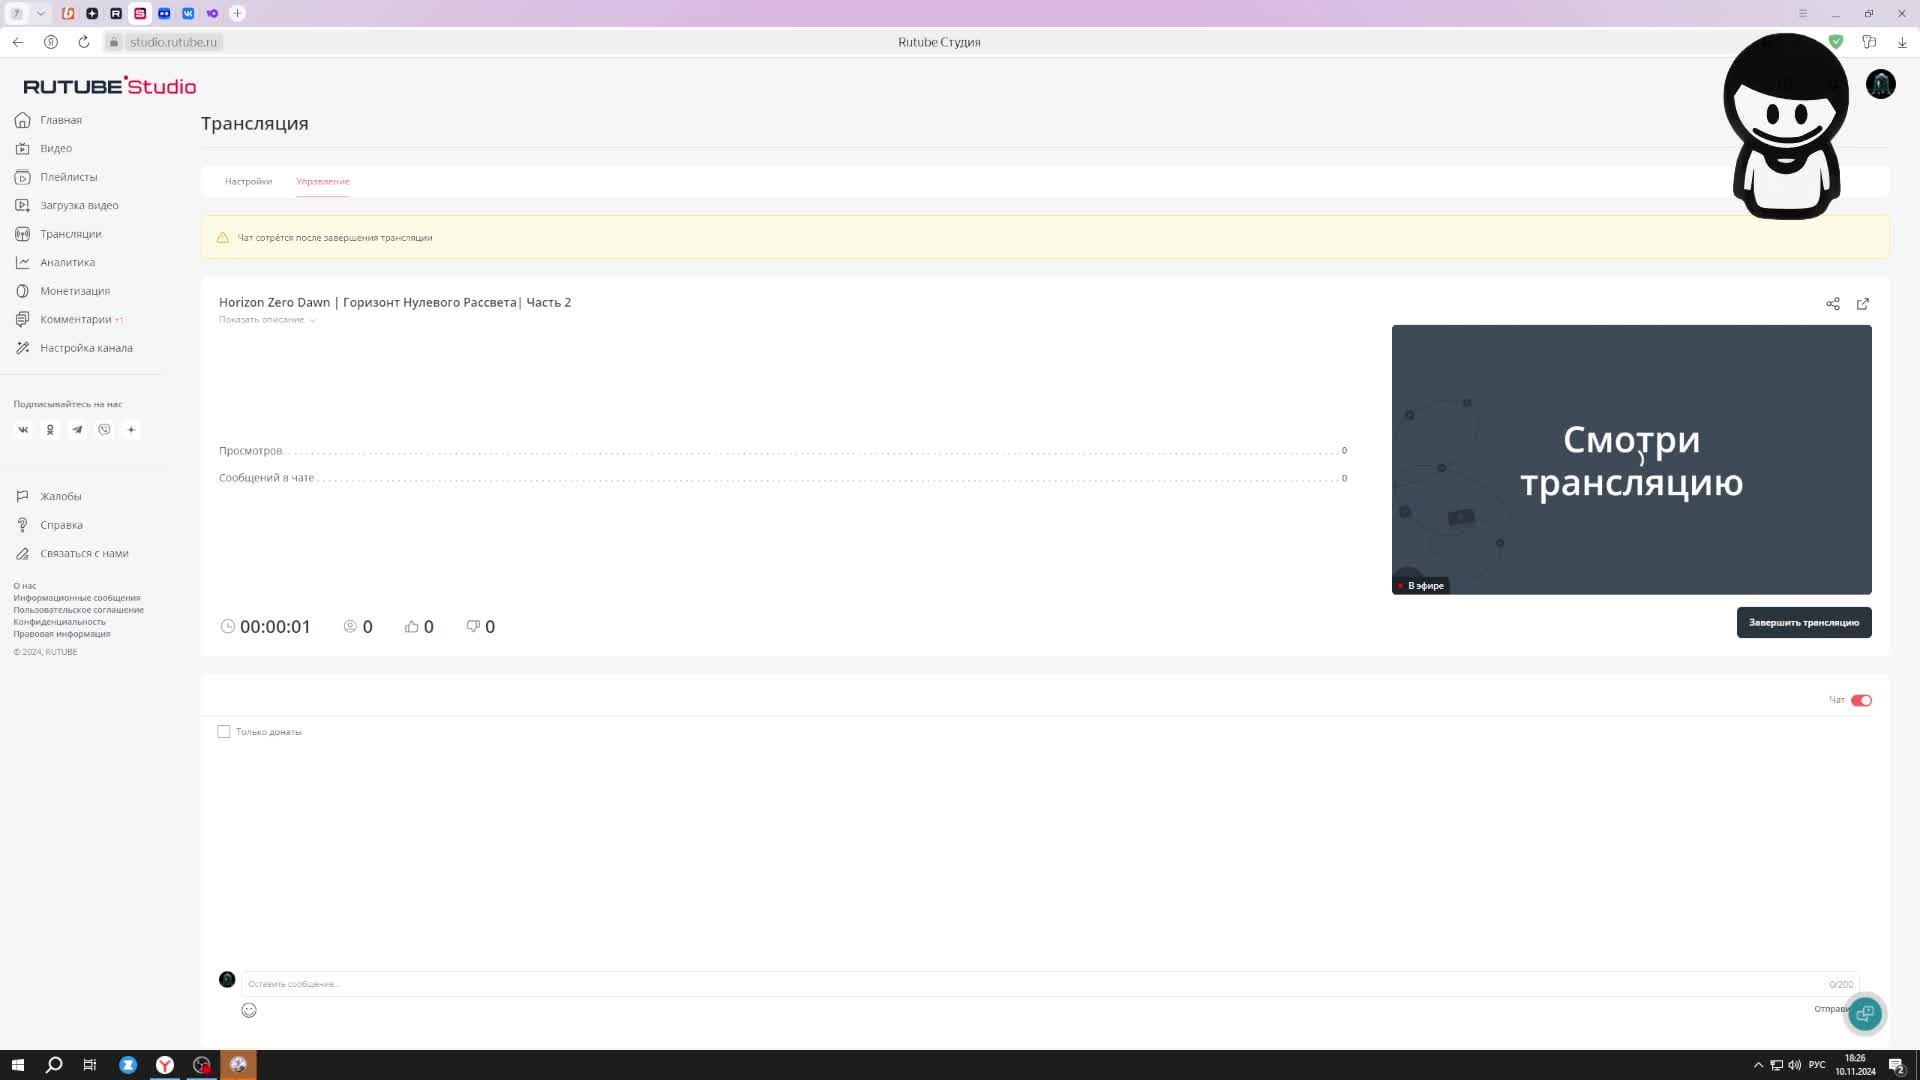
Task: Show hidden system tray icons
Action: 1758,1065
